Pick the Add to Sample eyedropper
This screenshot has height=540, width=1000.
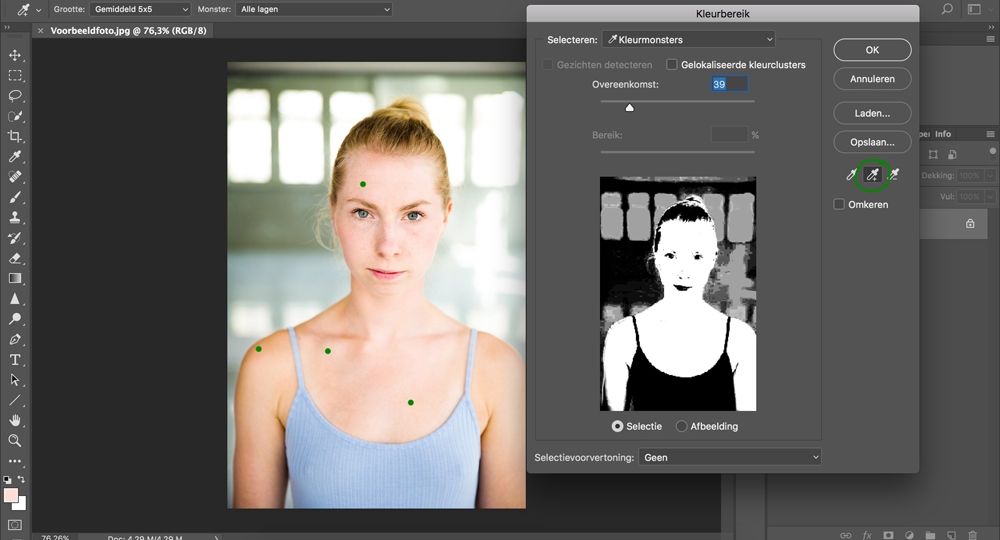tap(872, 175)
